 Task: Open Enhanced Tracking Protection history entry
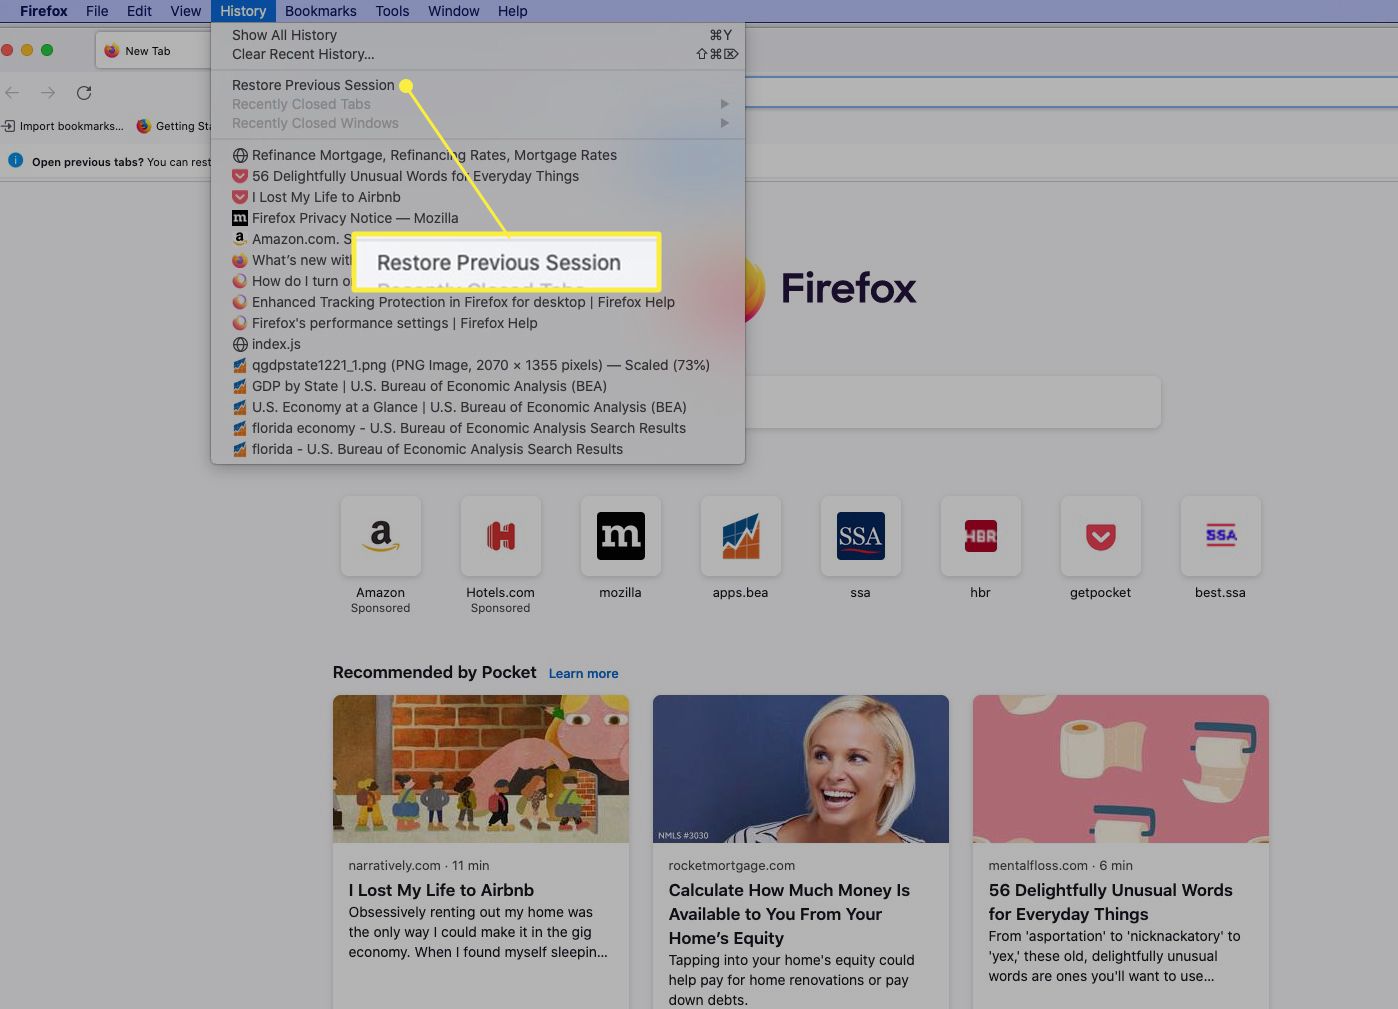[x=478, y=302]
